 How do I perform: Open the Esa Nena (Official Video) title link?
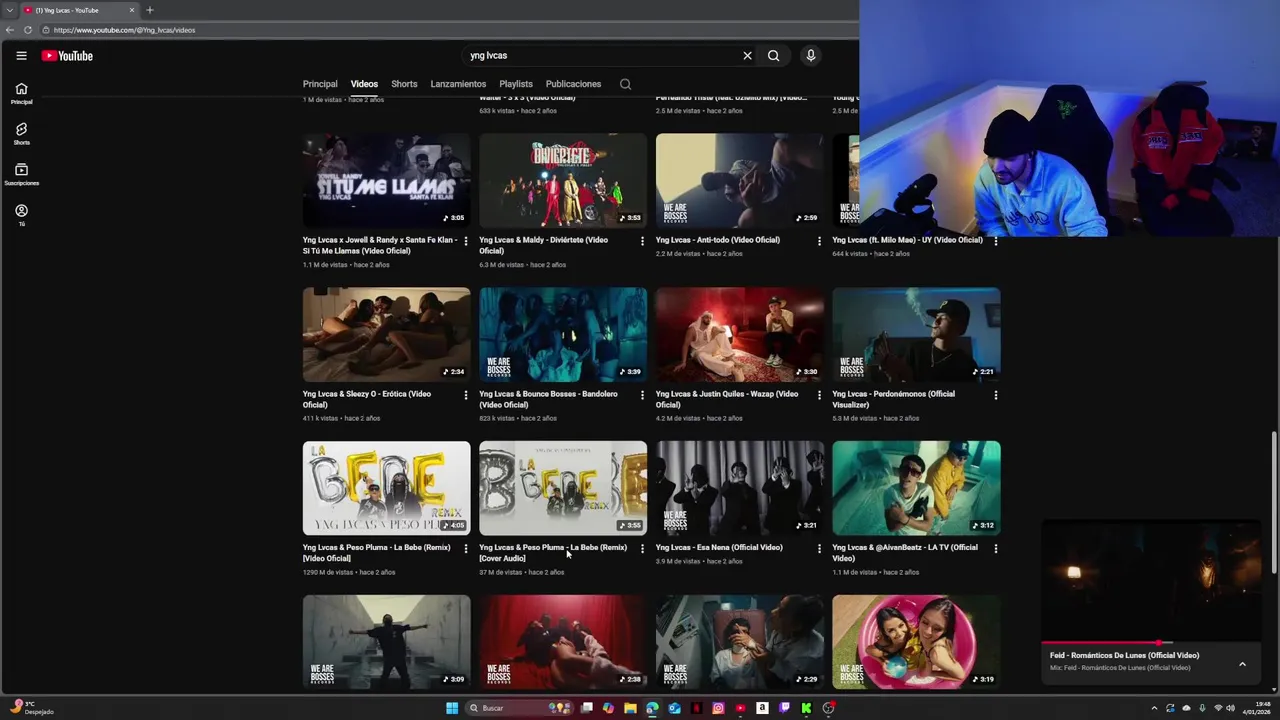[719, 547]
